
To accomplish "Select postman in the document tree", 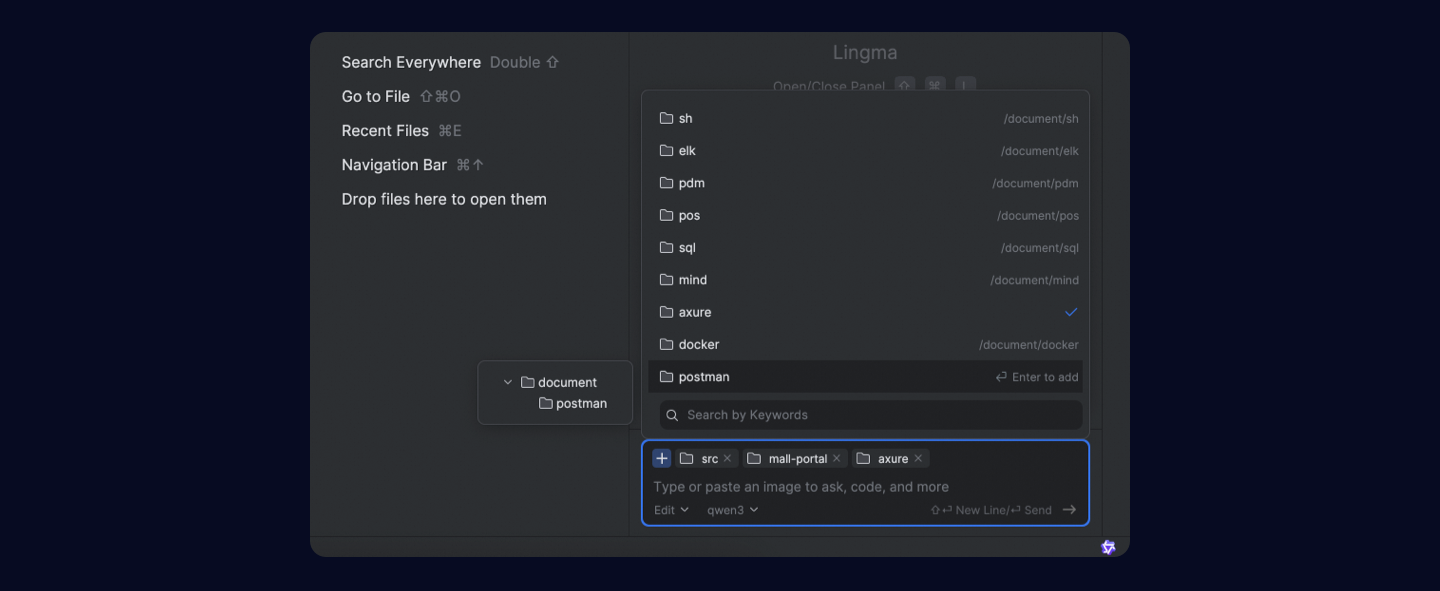I will coord(581,403).
